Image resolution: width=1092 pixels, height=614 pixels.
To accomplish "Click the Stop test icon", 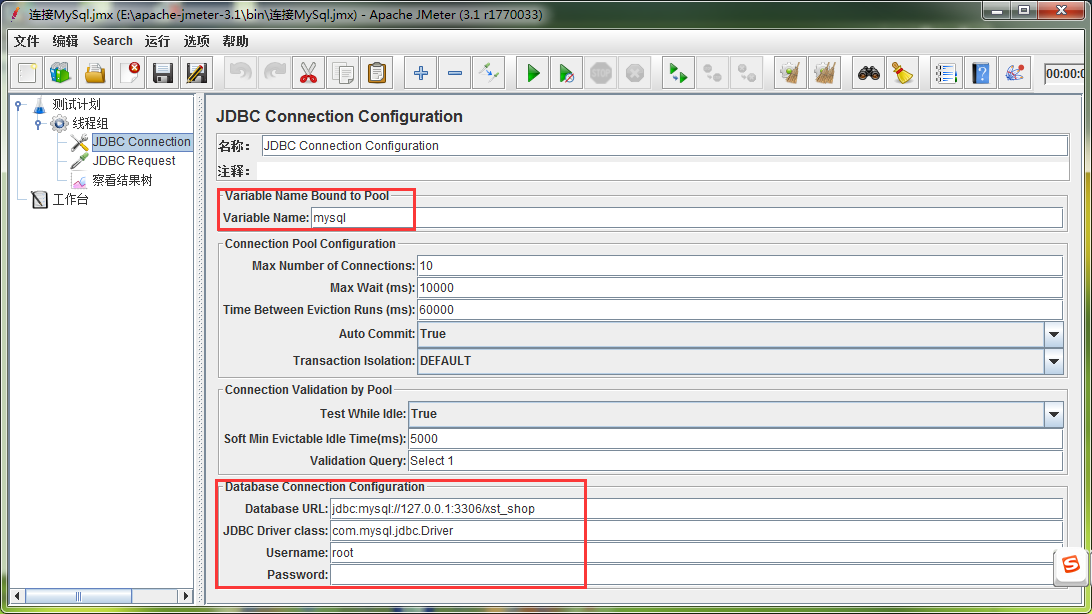I will click(601, 73).
